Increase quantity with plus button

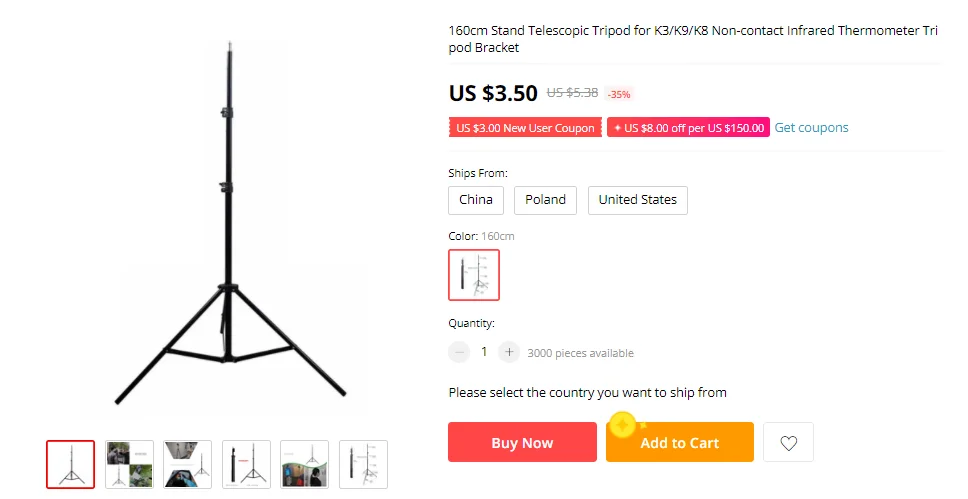pos(509,352)
